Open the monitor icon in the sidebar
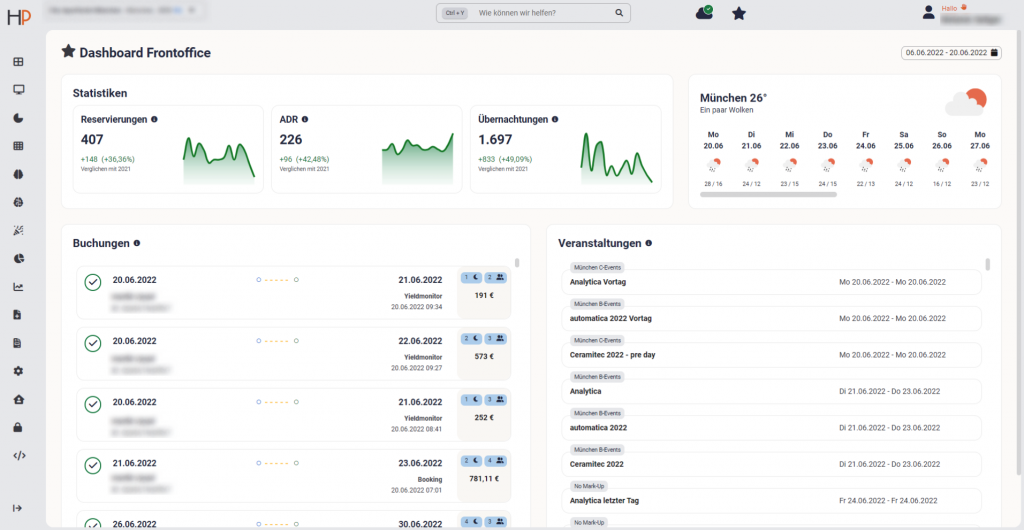 18,89
